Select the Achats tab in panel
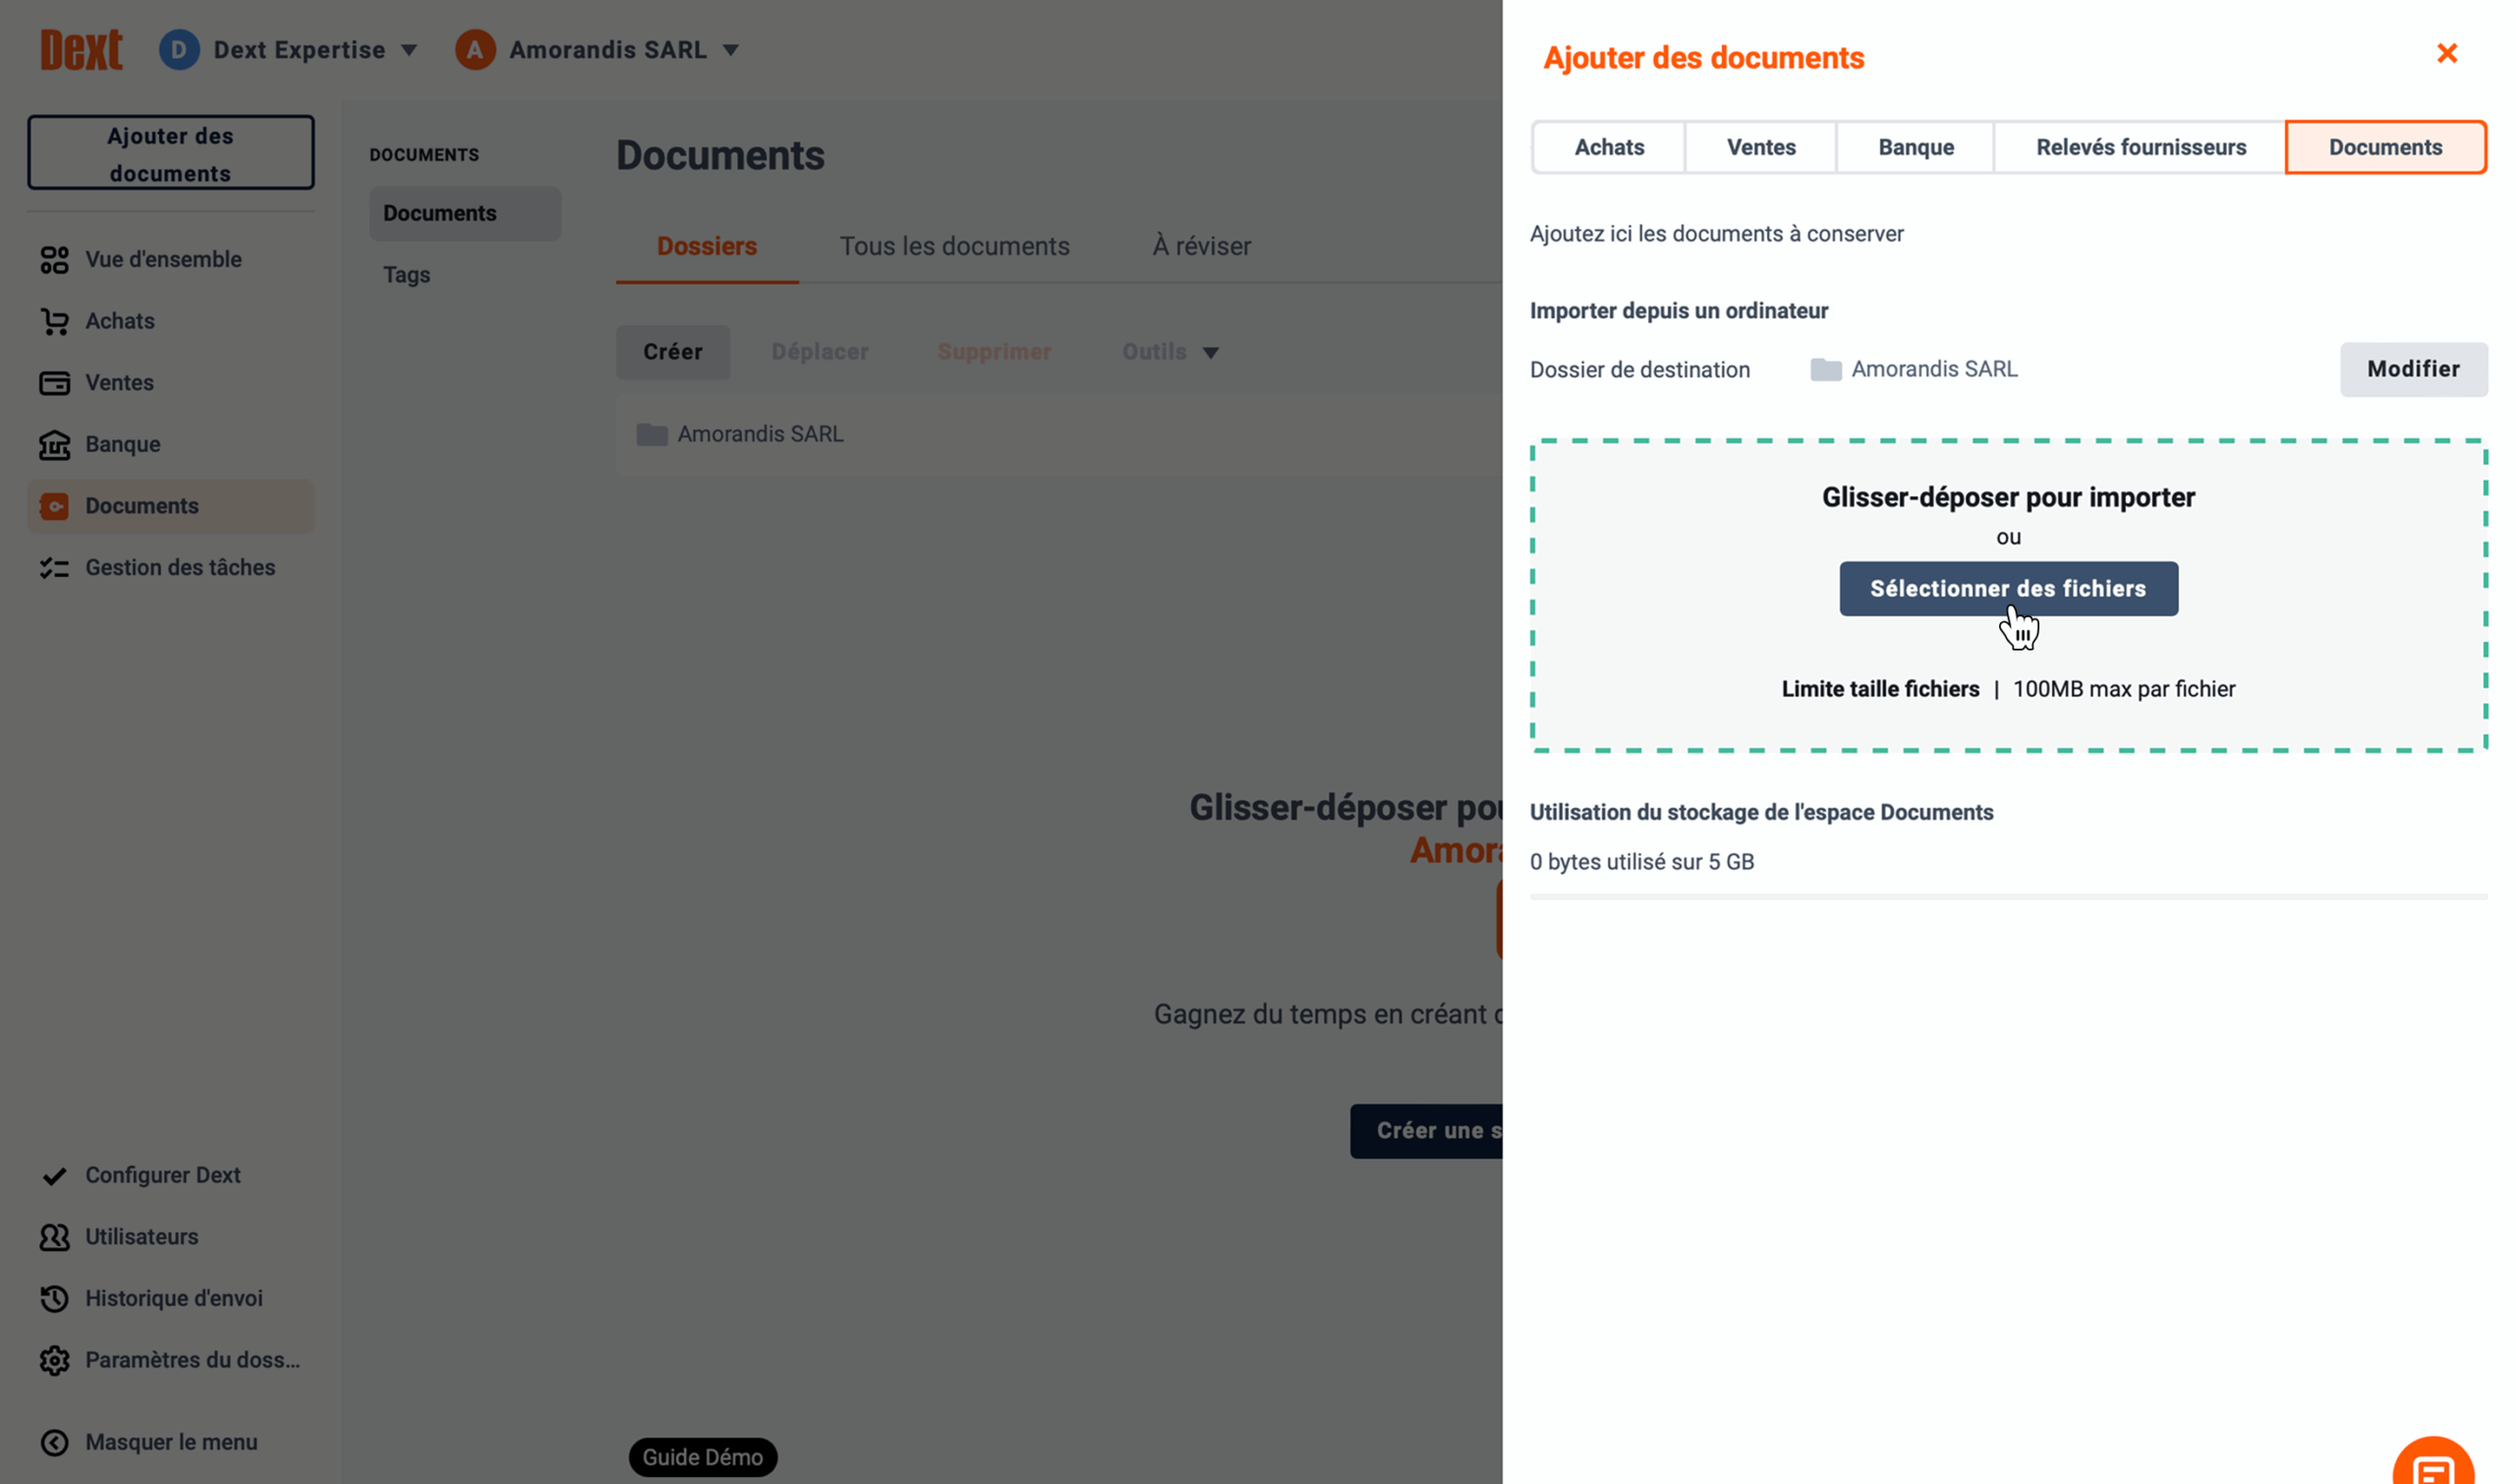The width and height of the screenshot is (2516, 1484). pos(1609,148)
